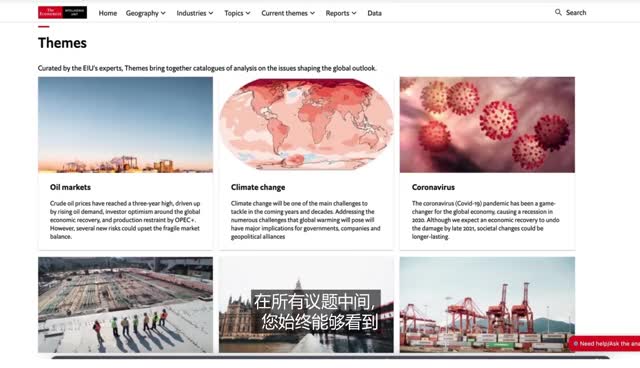Click the parliament building thumbnail
This screenshot has height=368, width=640.
(x=306, y=305)
